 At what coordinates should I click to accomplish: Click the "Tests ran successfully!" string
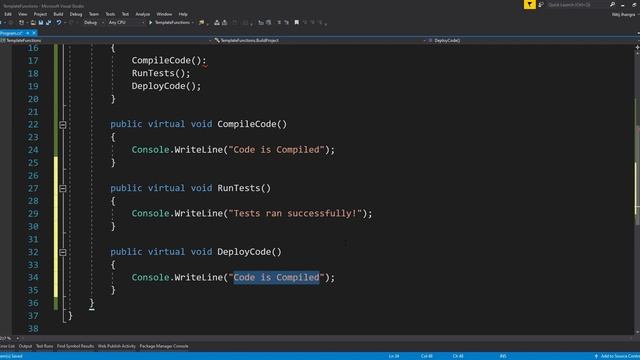point(296,213)
